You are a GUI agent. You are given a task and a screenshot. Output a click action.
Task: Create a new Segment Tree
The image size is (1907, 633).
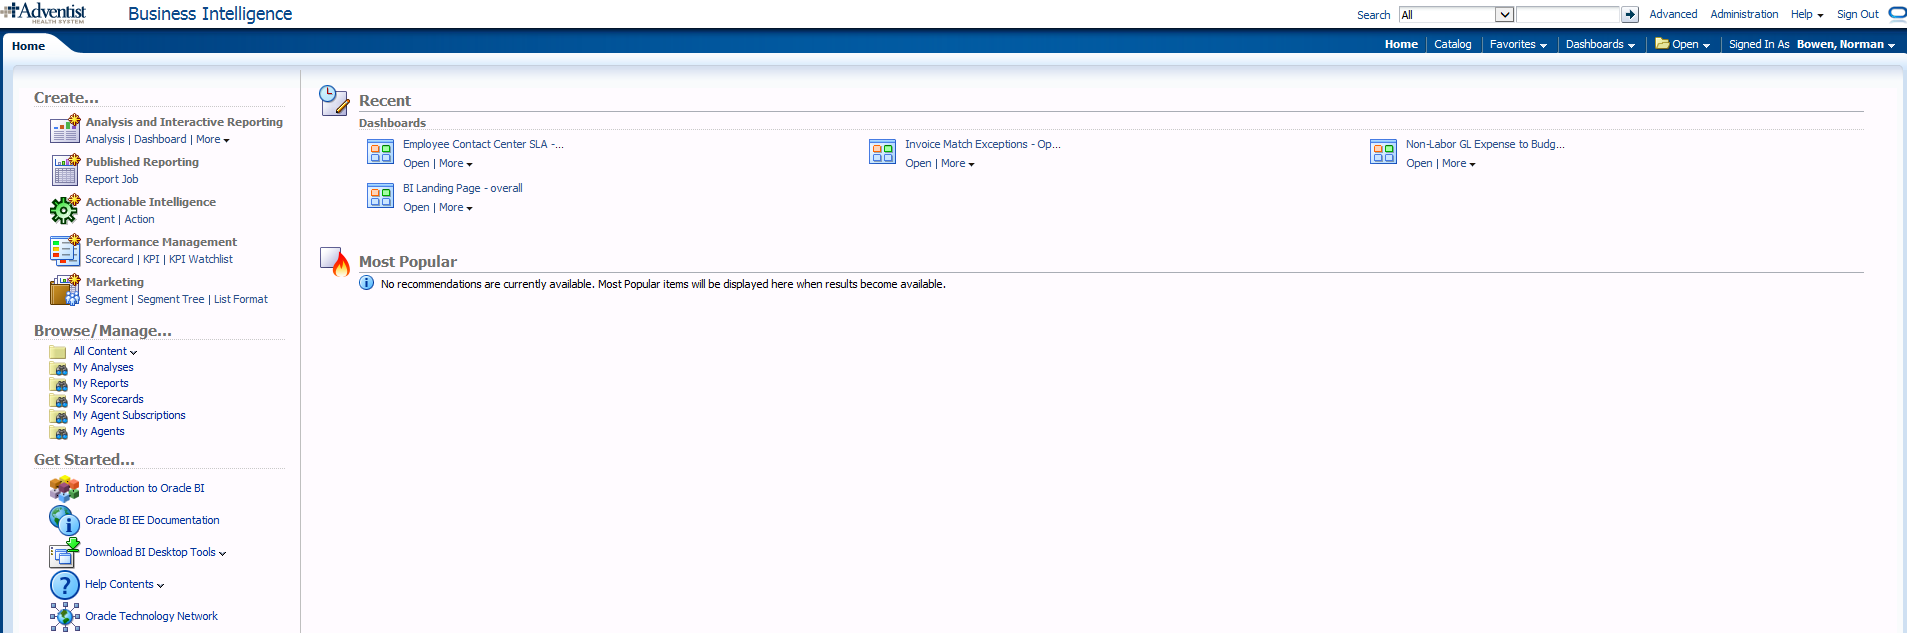coord(170,300)
